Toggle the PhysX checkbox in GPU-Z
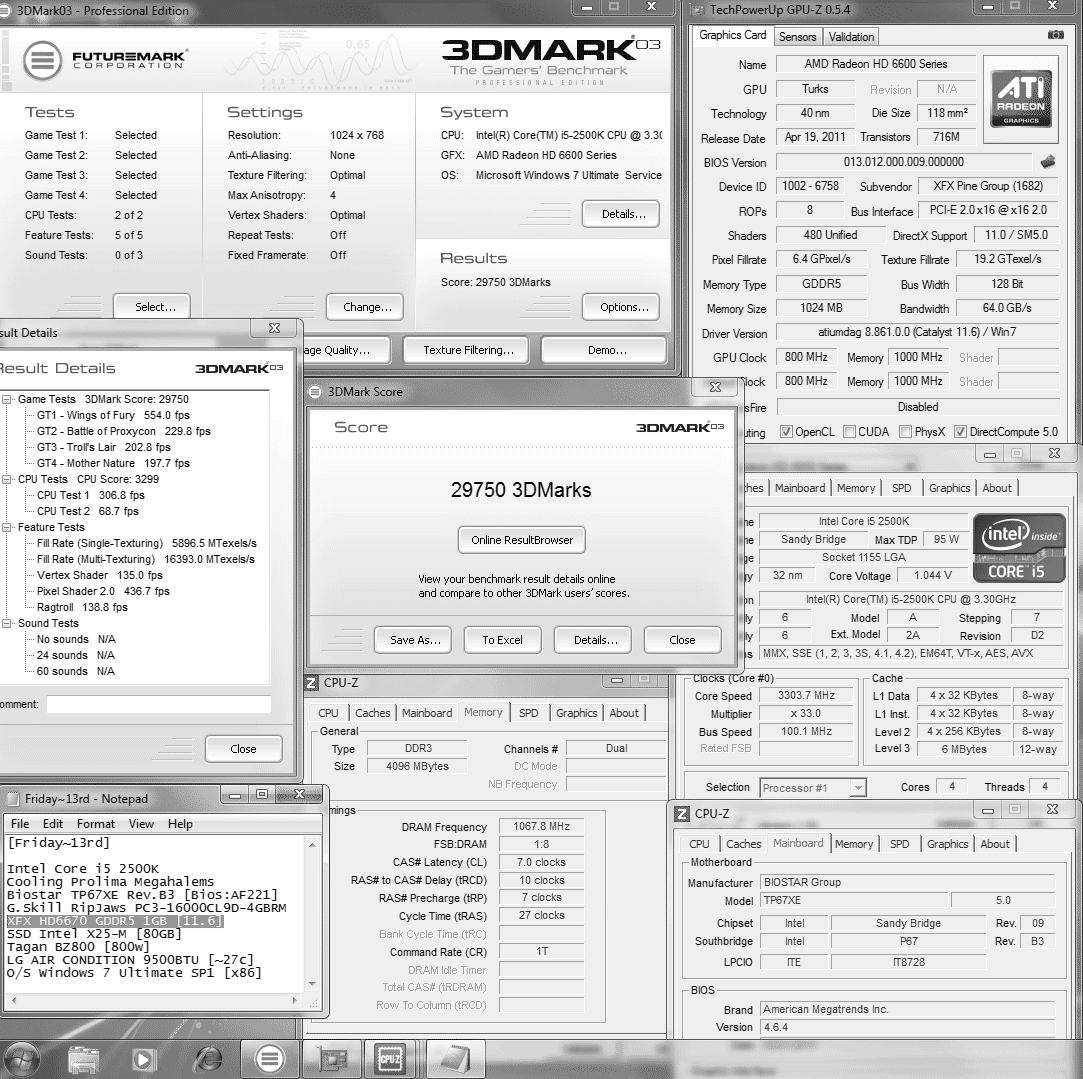1083x1079 pixels. pyautogui.click(x=905, y=432)
